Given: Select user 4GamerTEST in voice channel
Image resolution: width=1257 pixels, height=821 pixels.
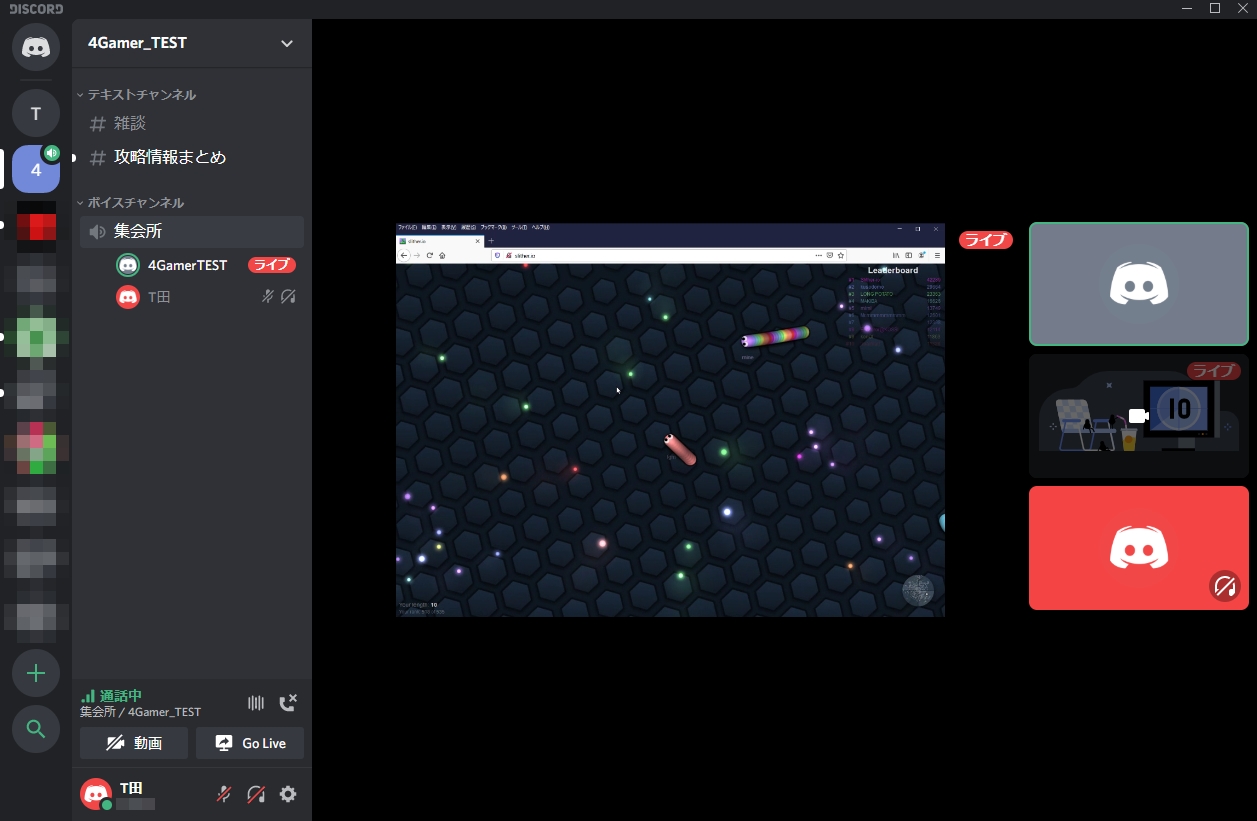Looking at the screenshot, I should 187,265.
